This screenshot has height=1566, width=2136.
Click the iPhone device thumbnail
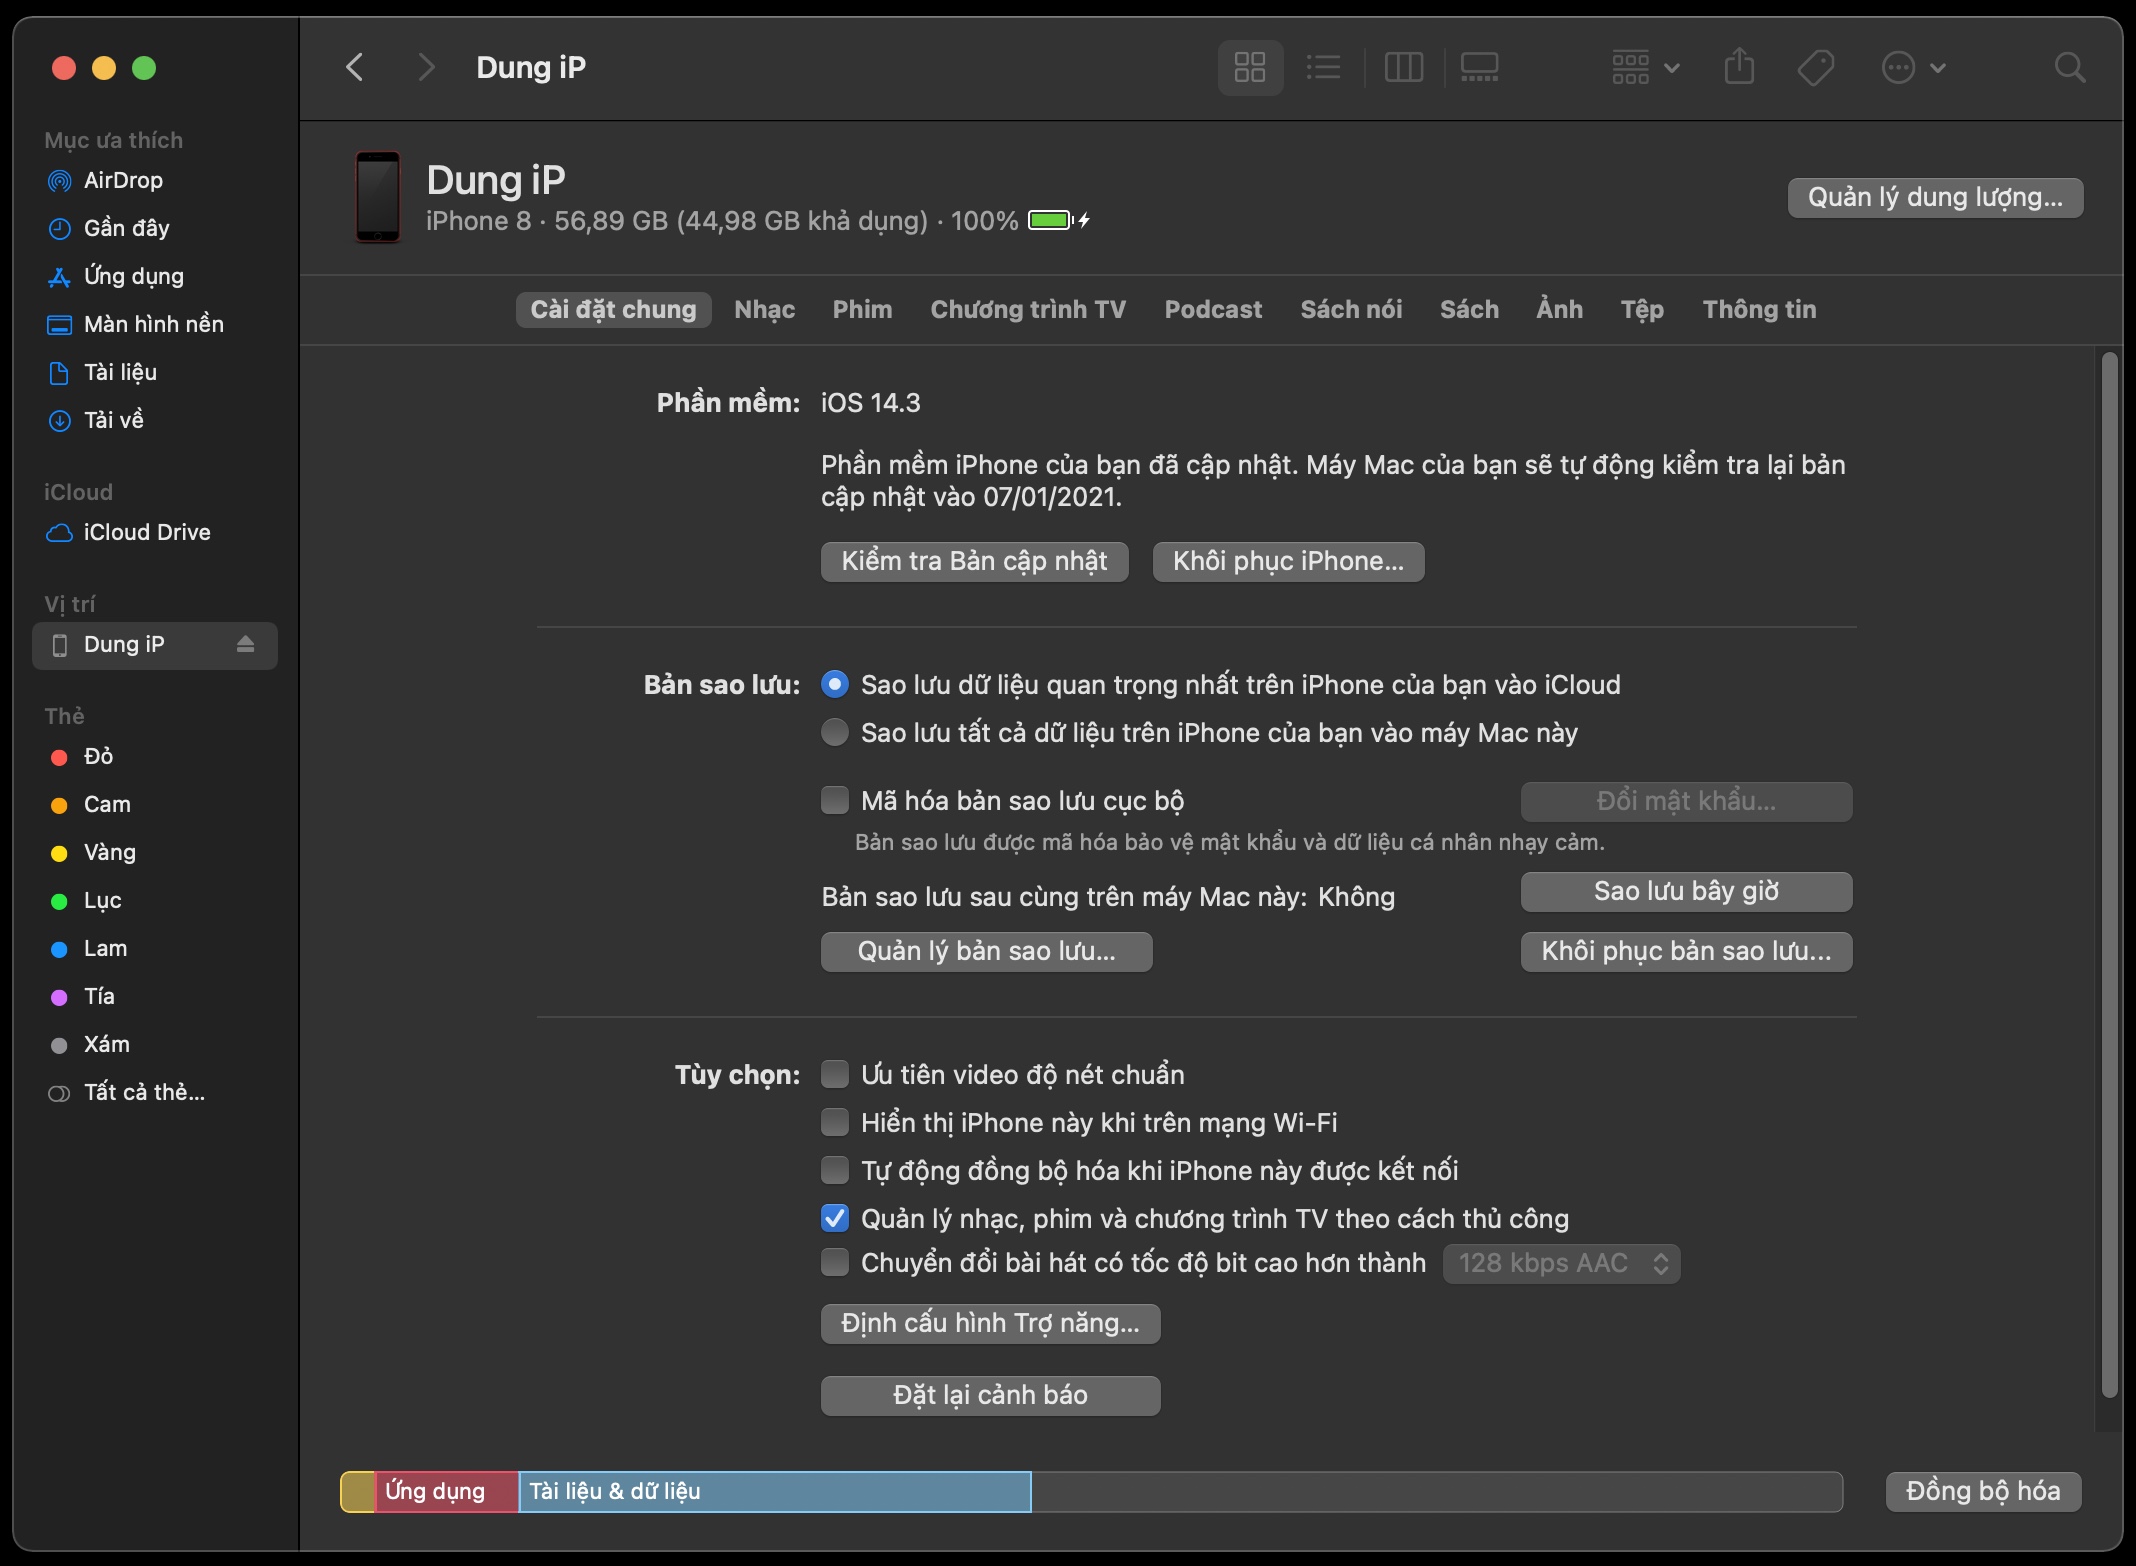(378, 197)
